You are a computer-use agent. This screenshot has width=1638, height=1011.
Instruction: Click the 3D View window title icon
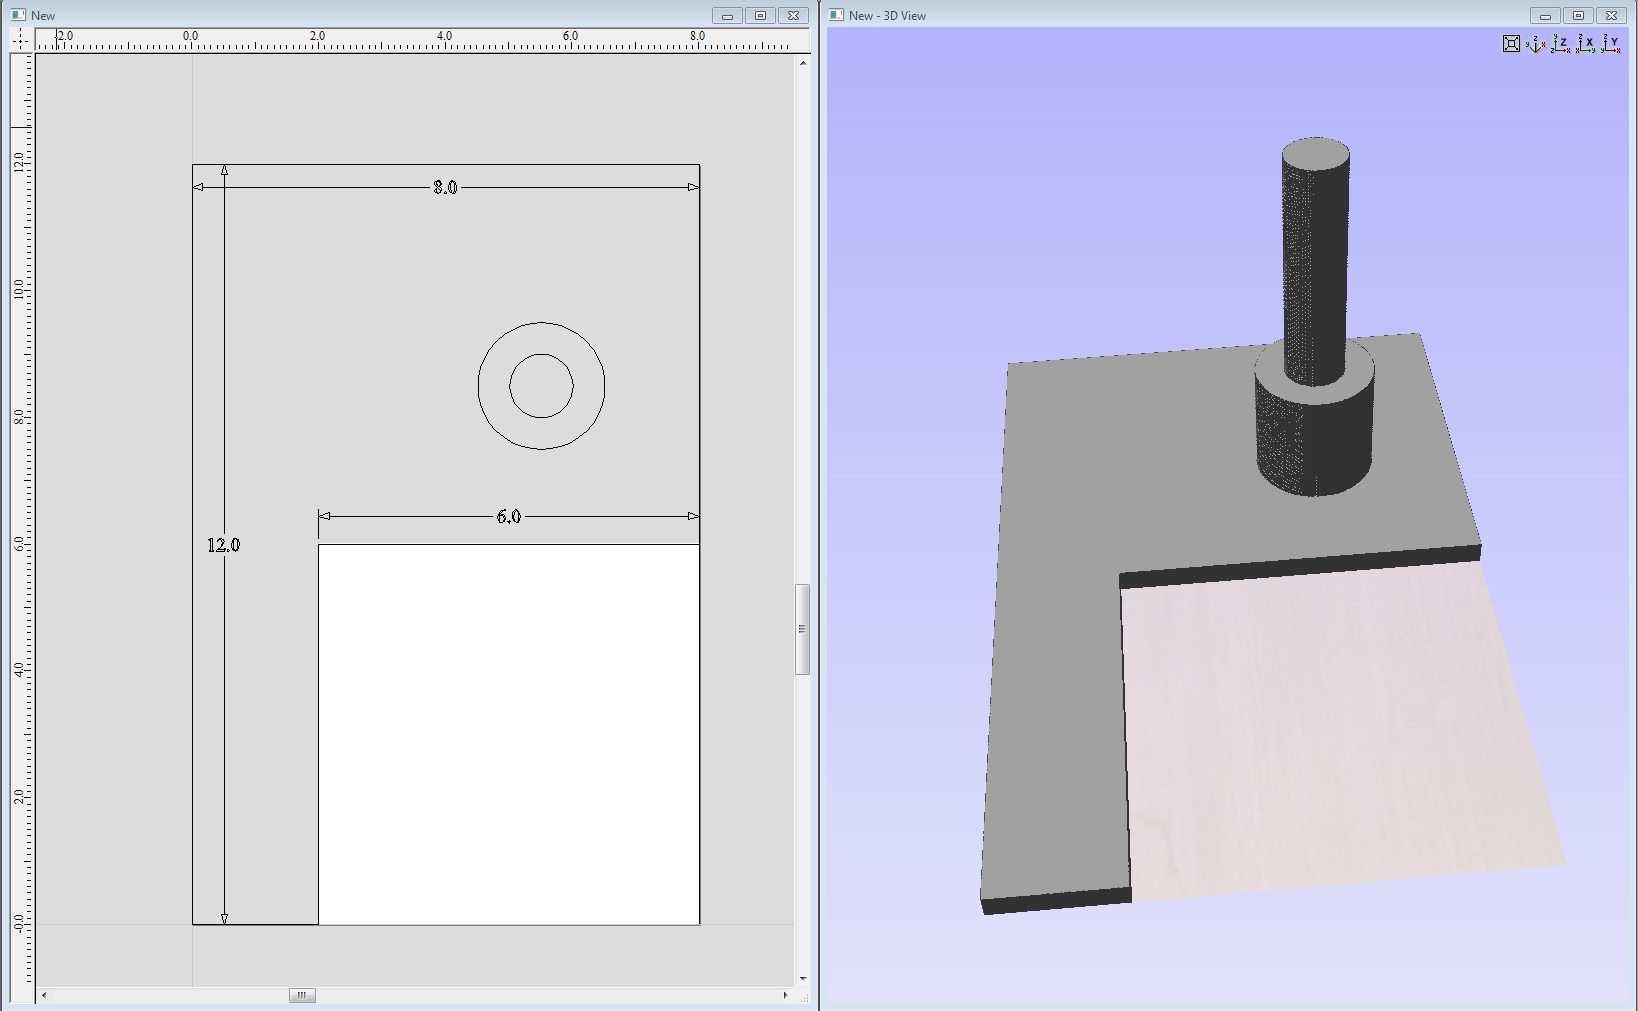tap(837, 15)
